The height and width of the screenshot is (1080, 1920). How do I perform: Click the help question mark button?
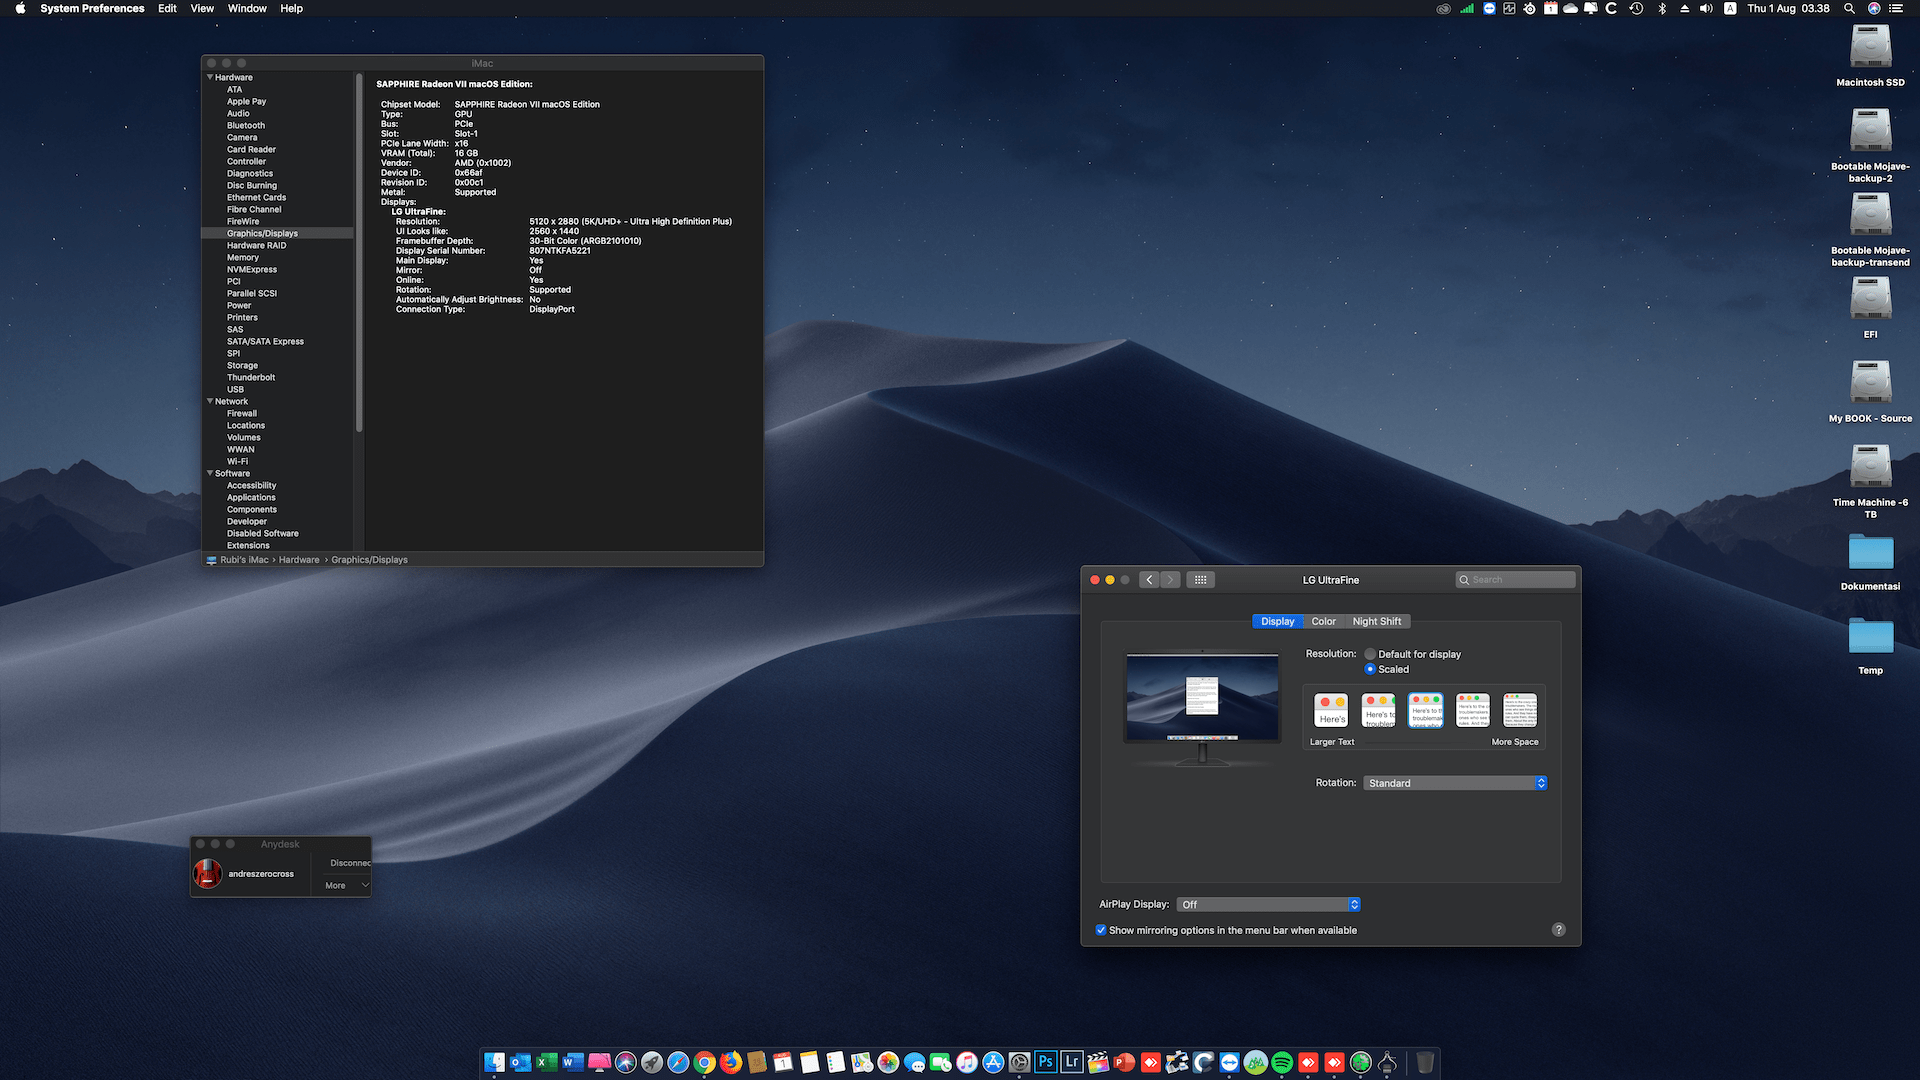coord(1558,930)
